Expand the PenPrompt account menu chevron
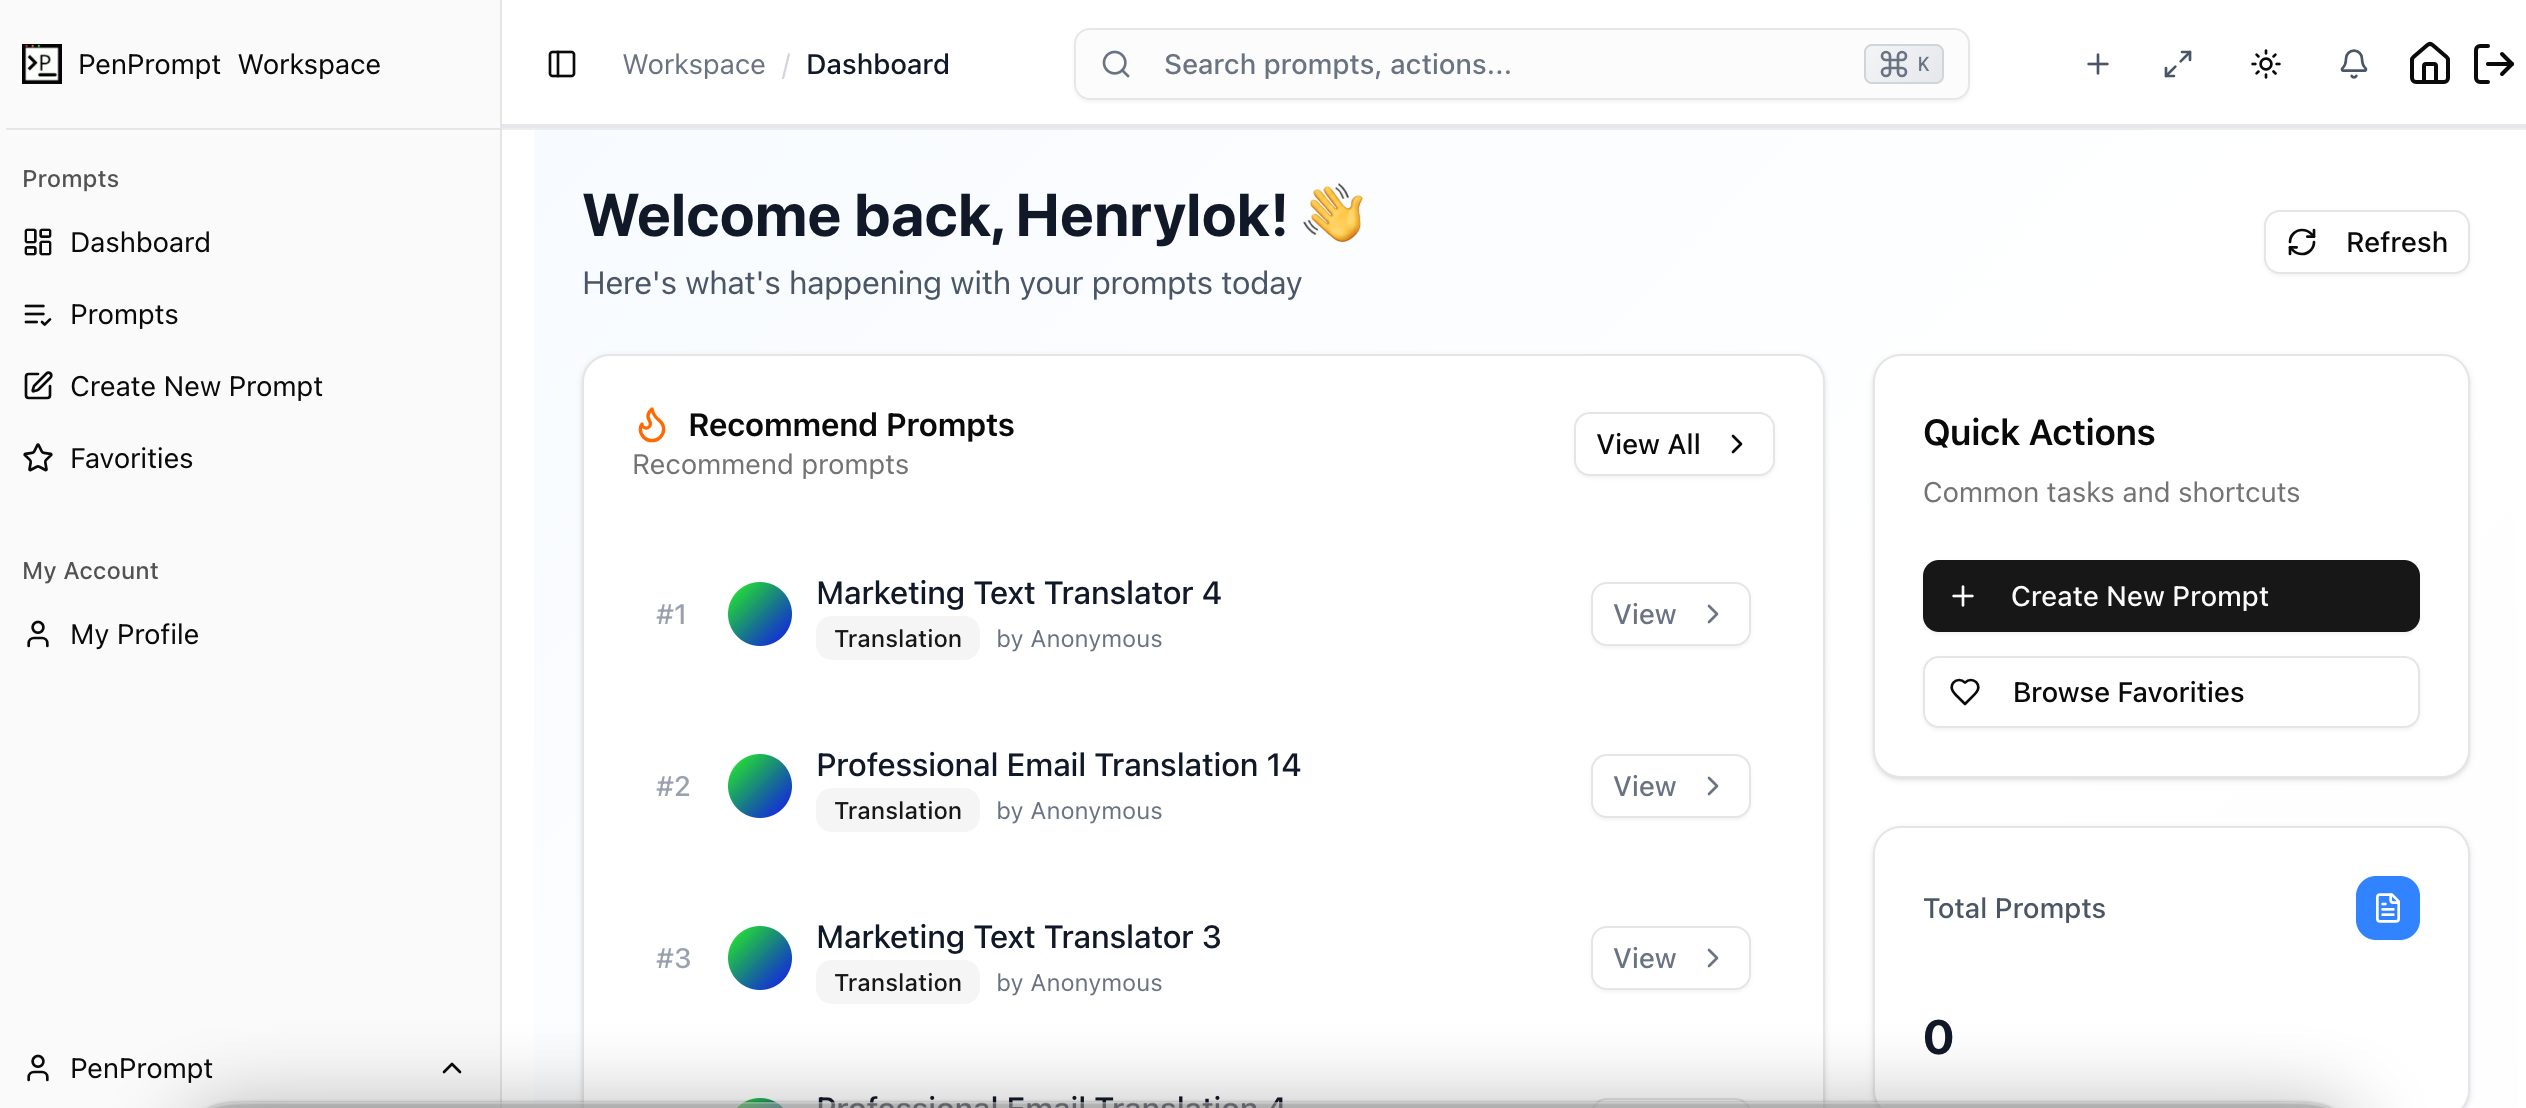Viewport: 2526px width, 1108px height. [x=452, y=1068]
